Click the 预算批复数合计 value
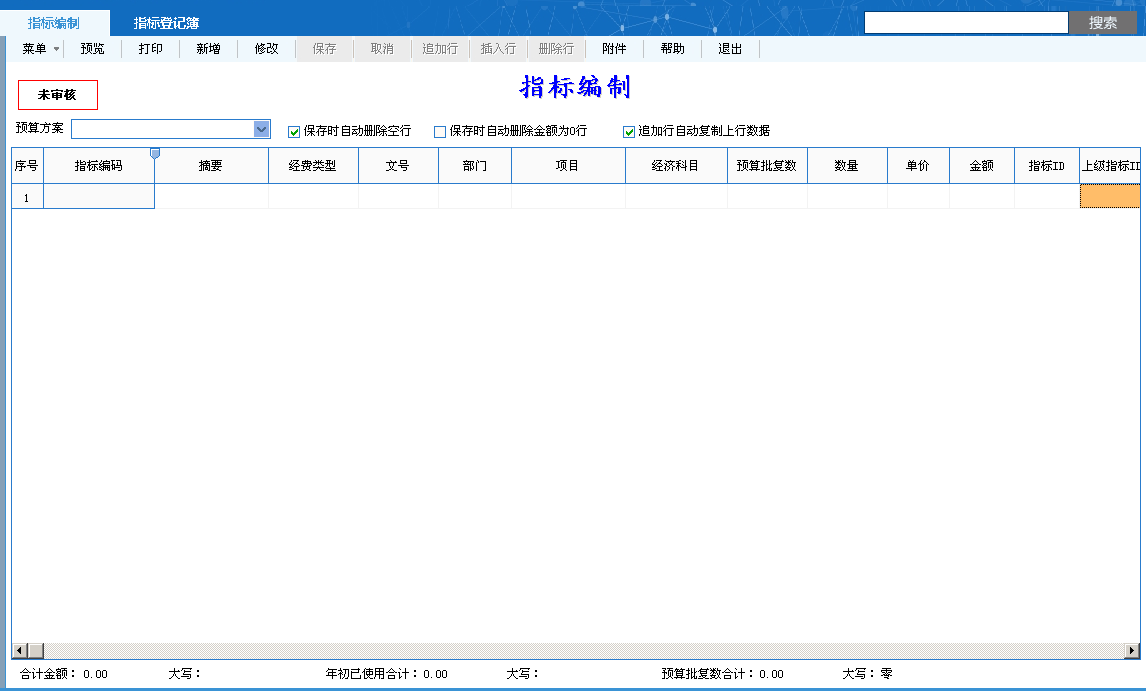The image size is (1146, 691). pyautogui.click(x=771, y=674)
